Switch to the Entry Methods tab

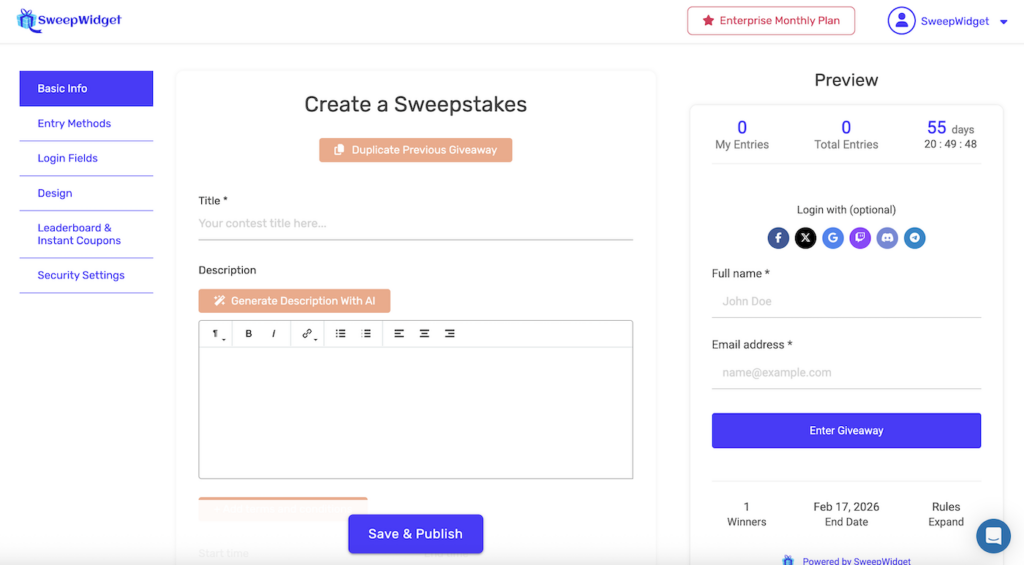74,124
